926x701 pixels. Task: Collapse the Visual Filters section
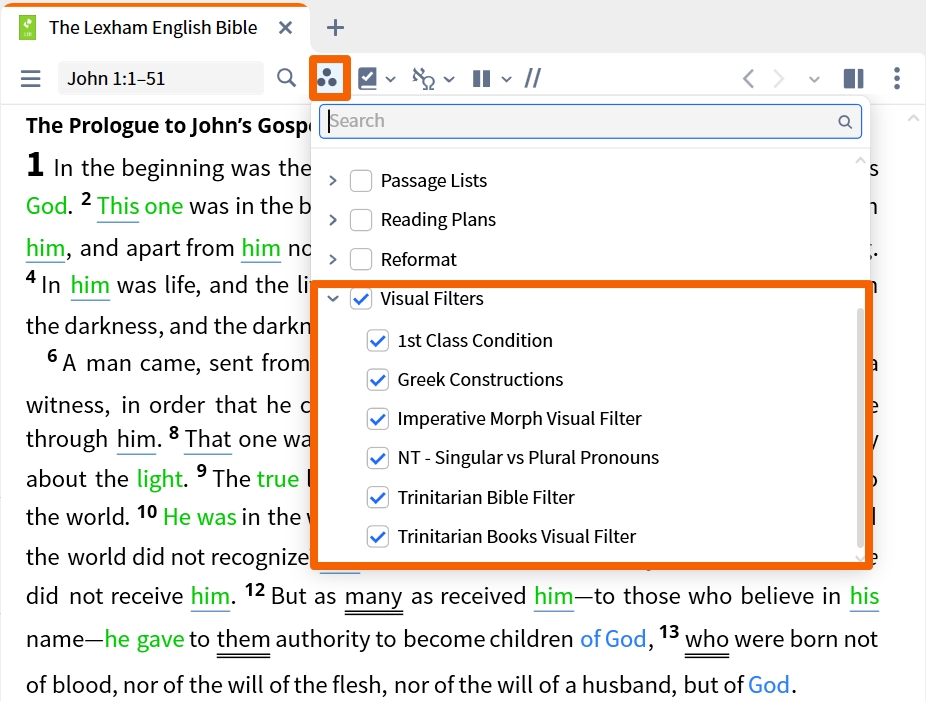[333, 299]
